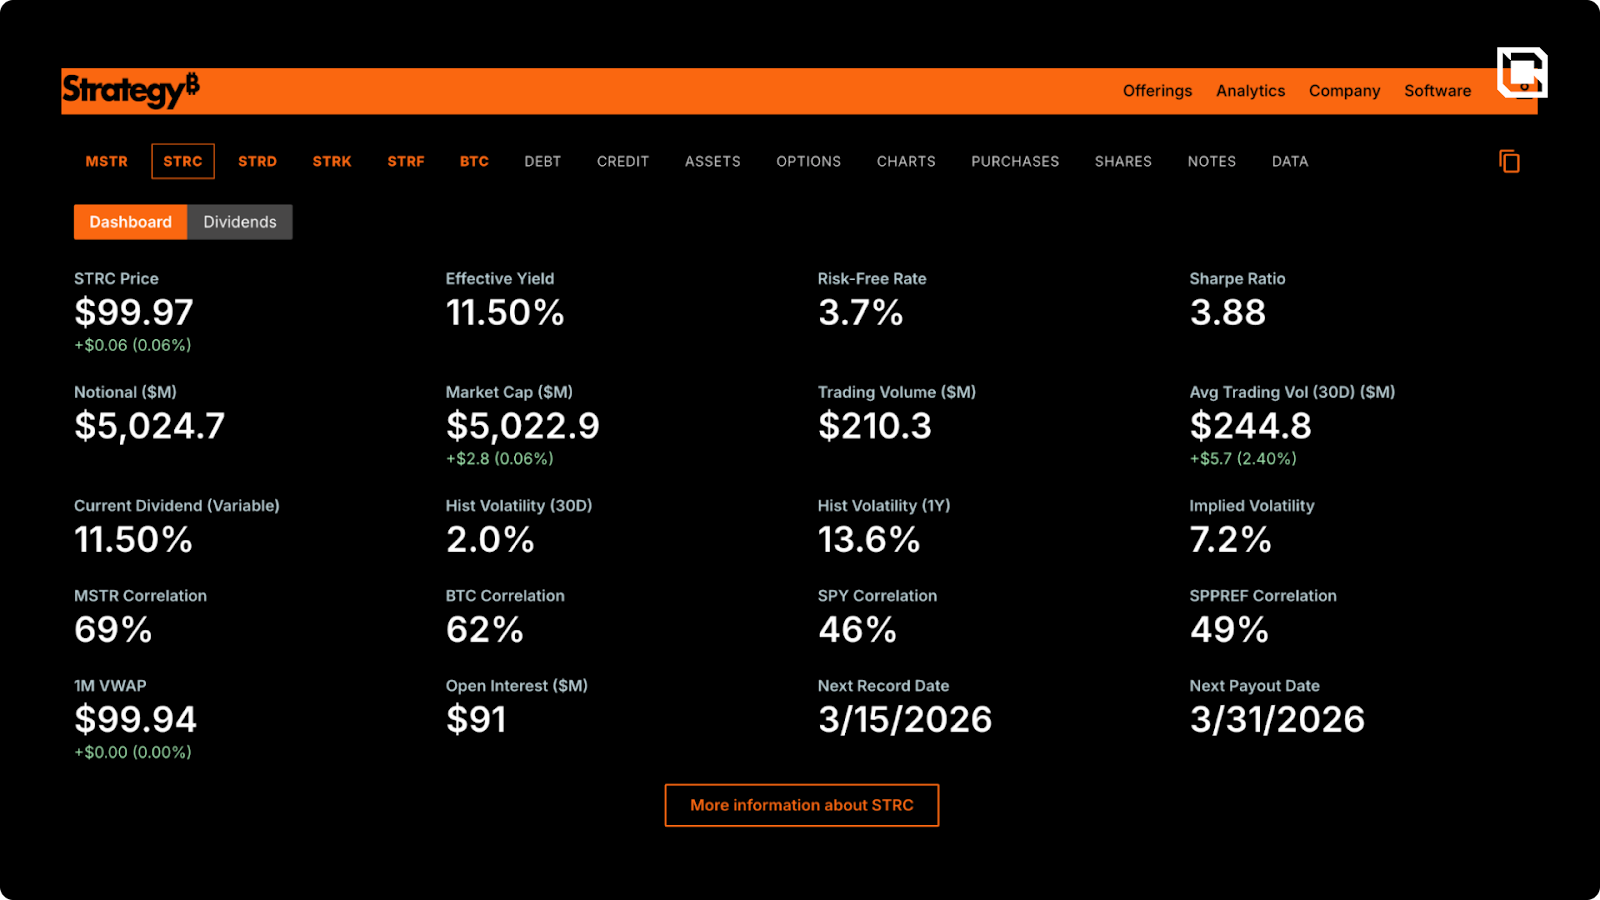The width and height of the screenshot is (1600, 900).
Task: Click the Next Payout Date label
Action: pyautogui.click(x=1255, y=686)
